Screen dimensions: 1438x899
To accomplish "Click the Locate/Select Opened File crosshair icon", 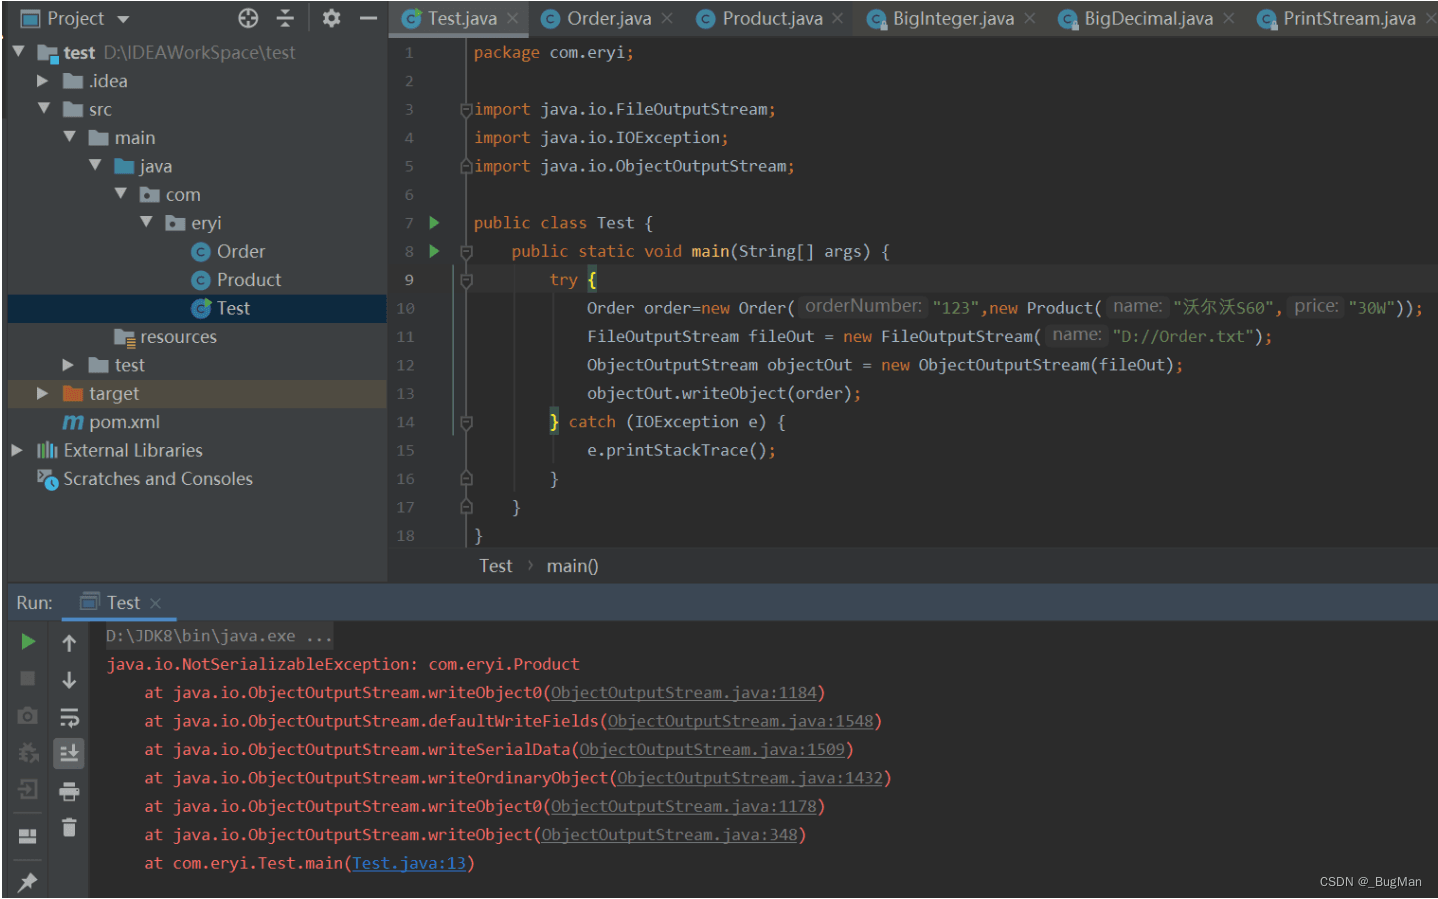I will 248,18.
